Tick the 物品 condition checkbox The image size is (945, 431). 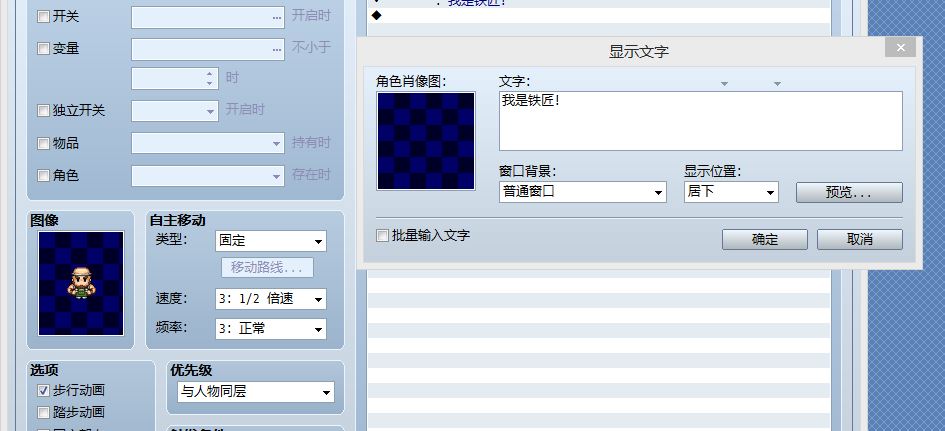pyautogui.click(x=43, y=143)
